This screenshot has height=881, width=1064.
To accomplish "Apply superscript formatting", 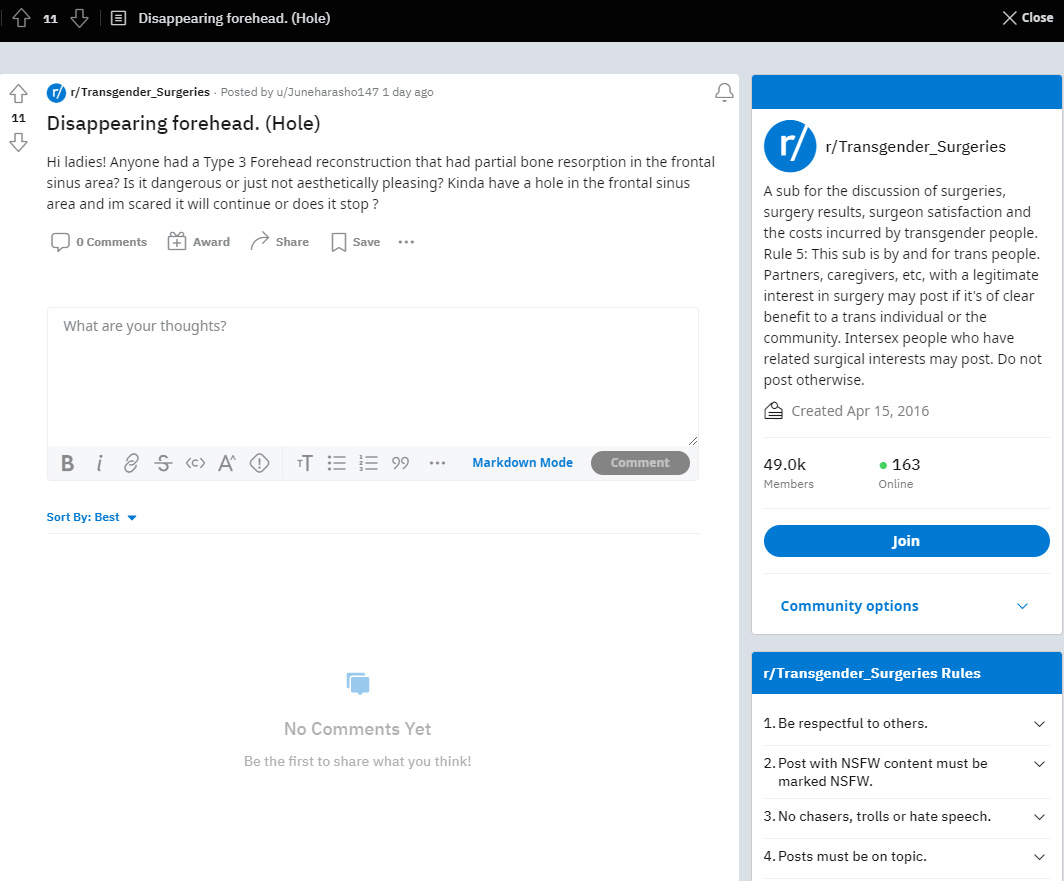I will click(227, 463).
